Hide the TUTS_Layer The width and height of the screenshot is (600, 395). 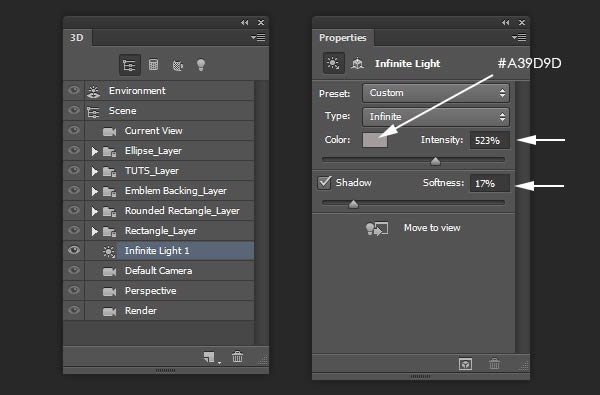(74, 170)
